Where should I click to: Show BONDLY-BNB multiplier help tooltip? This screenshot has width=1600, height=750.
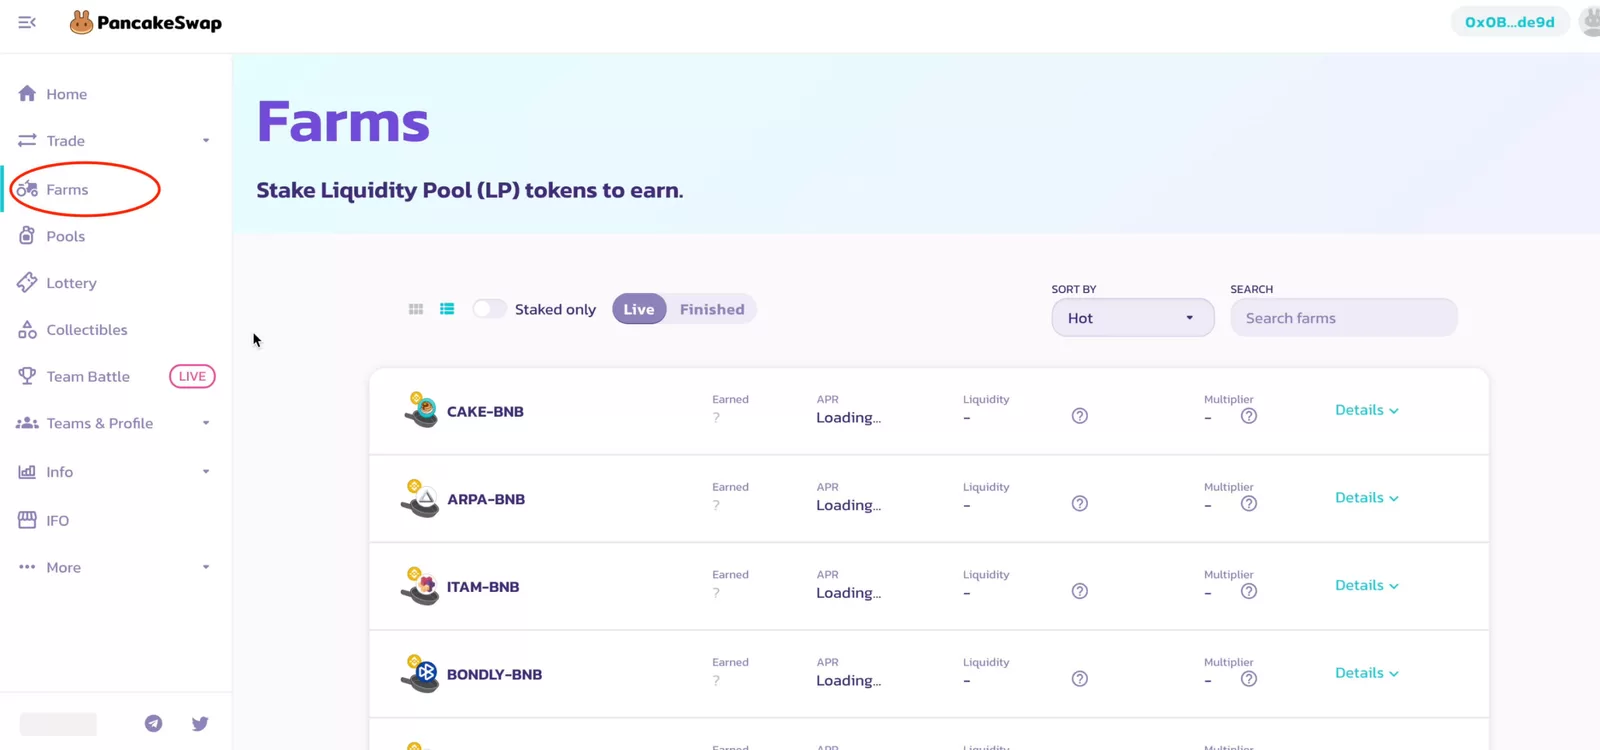pyautogui.click(x=1249, y=679)
